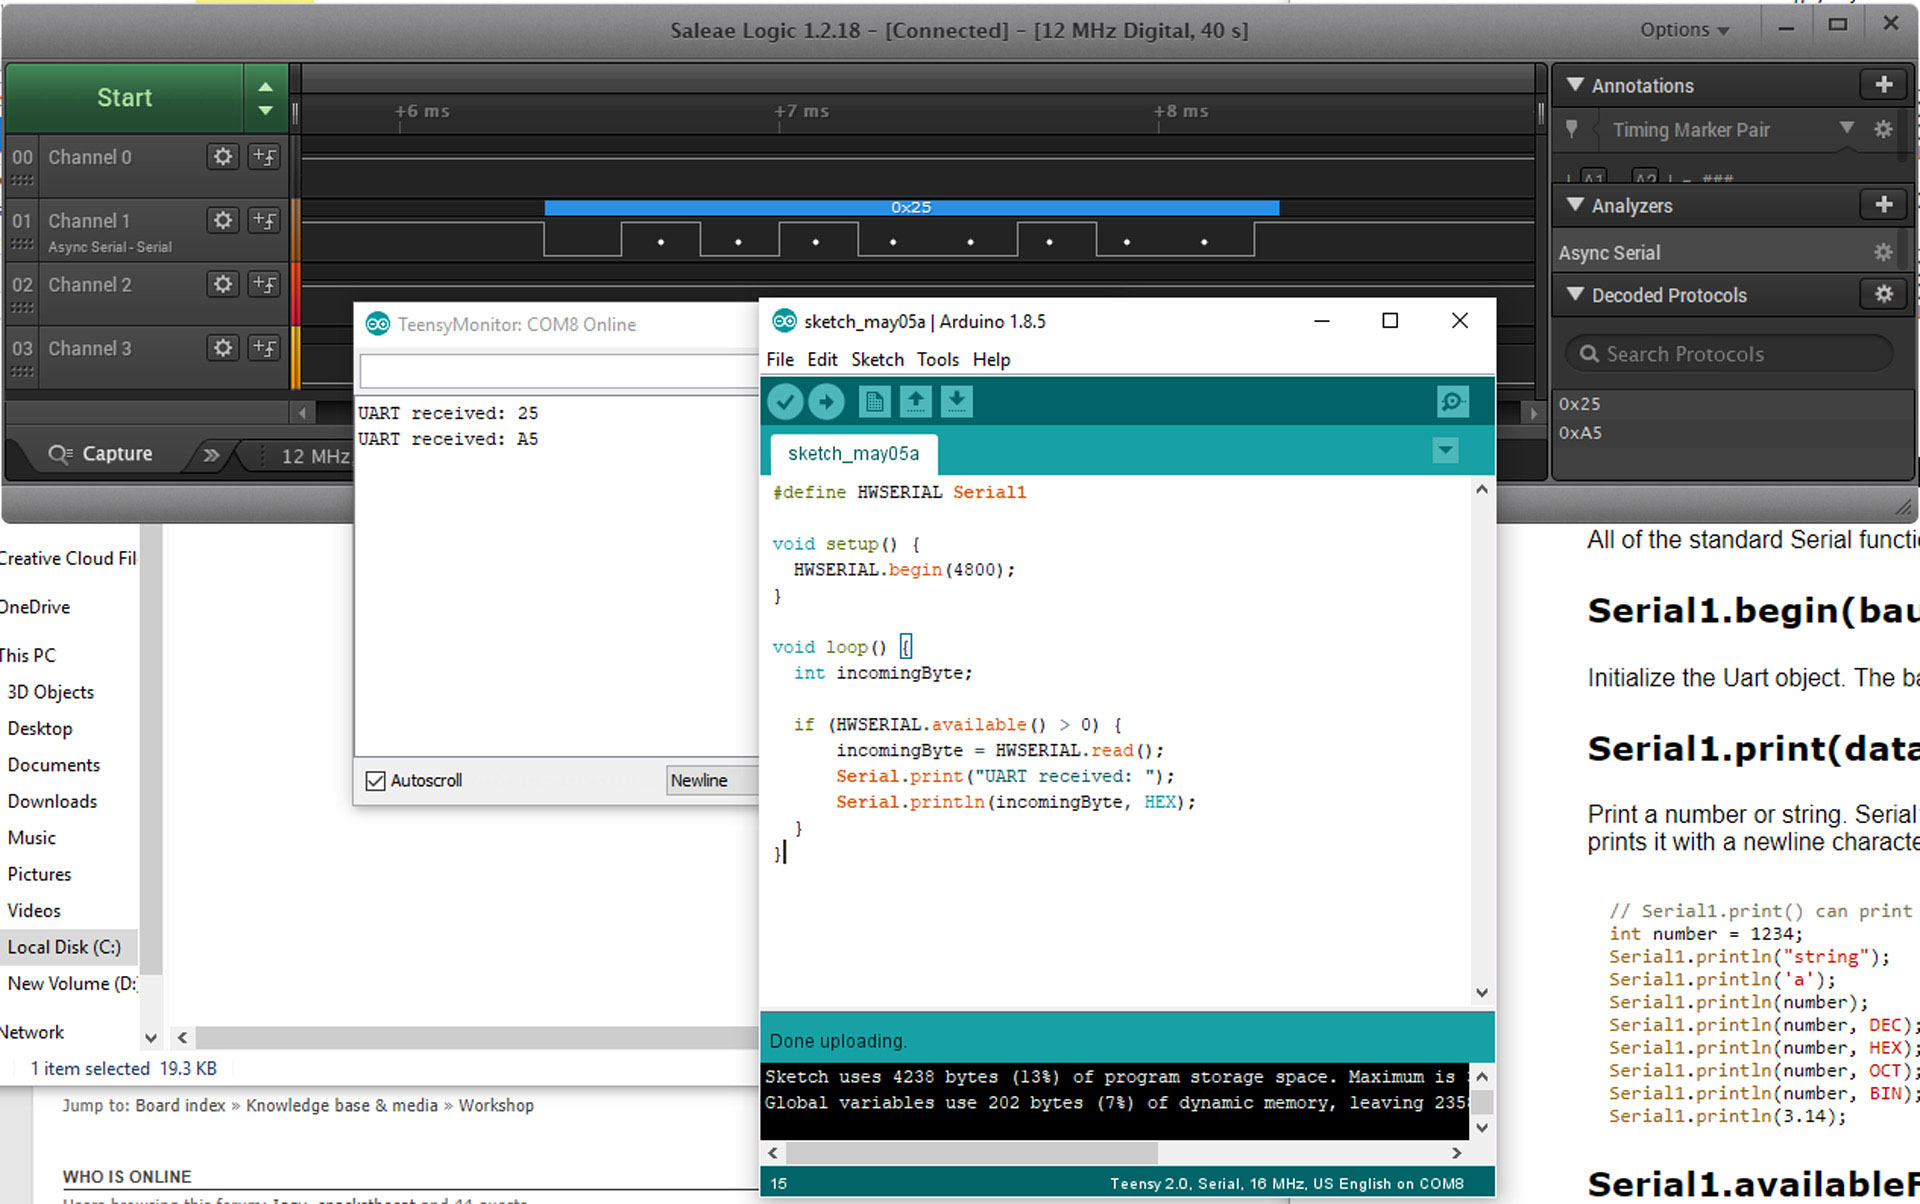Open Async Serial analyzer gear settings
The height and width of the screenshot is (1204, 1920).
coord(1883,253)
